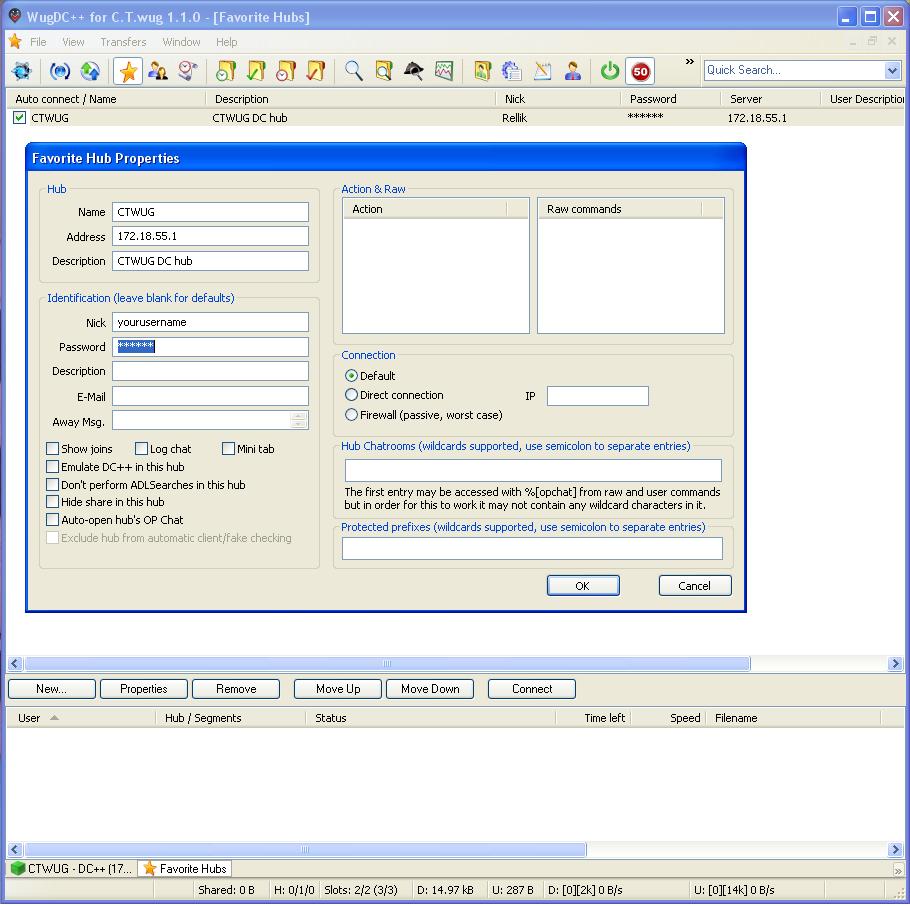
Task: Switch to the CTWUG - DC++ tab
Action: coord(73,868)
